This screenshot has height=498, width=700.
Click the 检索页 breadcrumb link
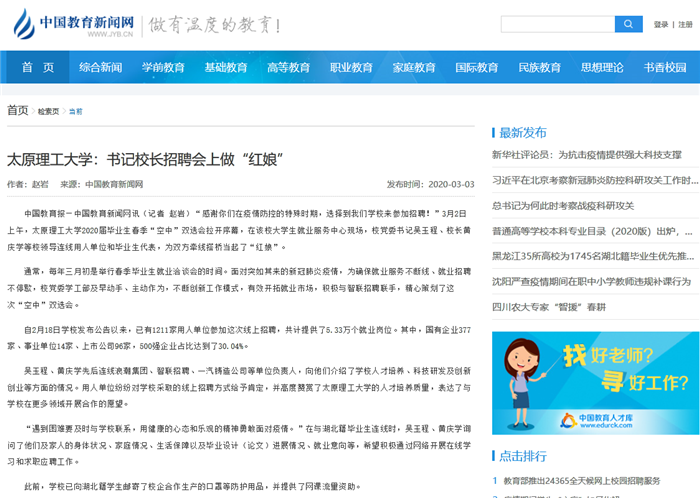[48, 112]
